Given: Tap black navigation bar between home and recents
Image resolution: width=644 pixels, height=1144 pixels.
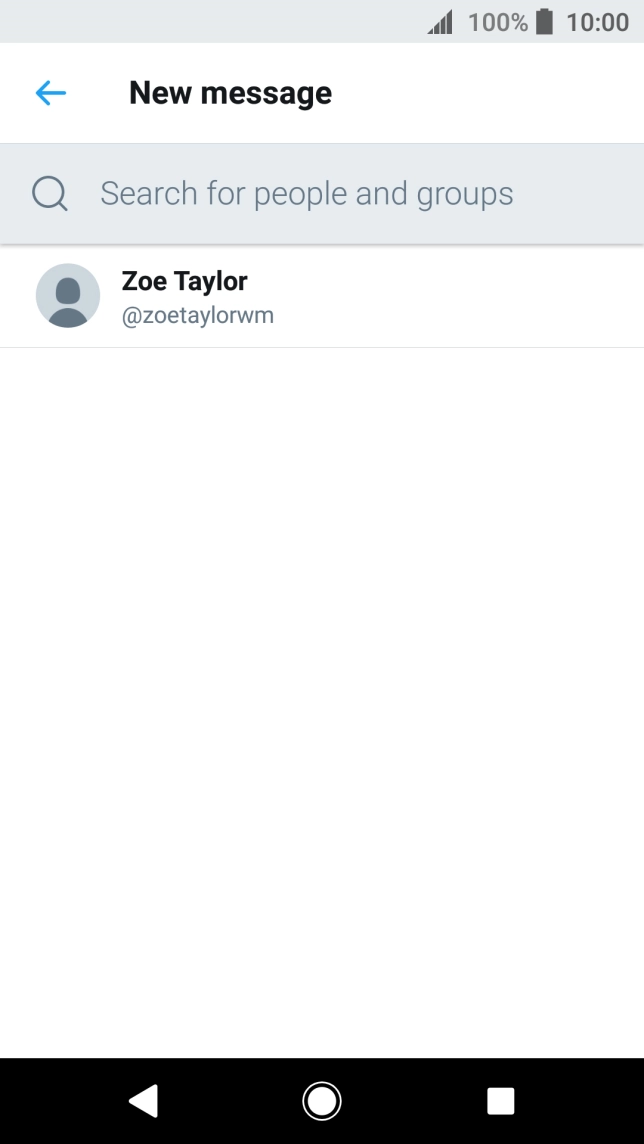Looking at the screenshot, I should 411,1101.
